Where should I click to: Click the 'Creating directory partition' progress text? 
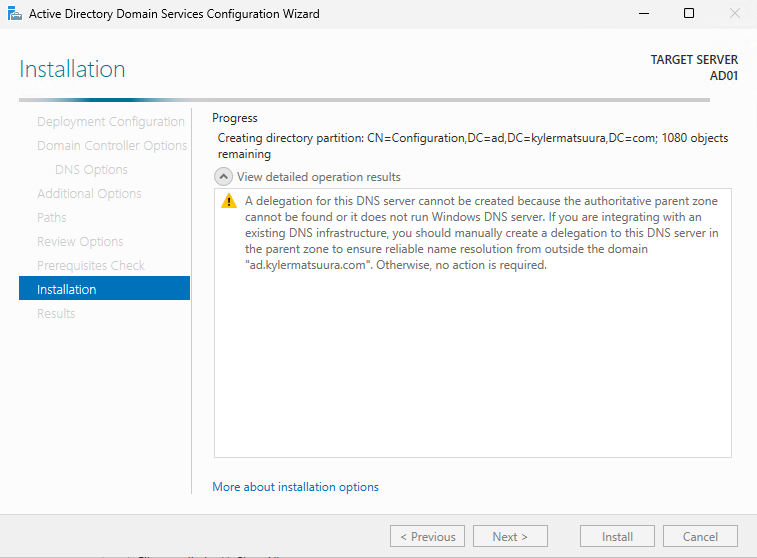[x=473, y=146]
